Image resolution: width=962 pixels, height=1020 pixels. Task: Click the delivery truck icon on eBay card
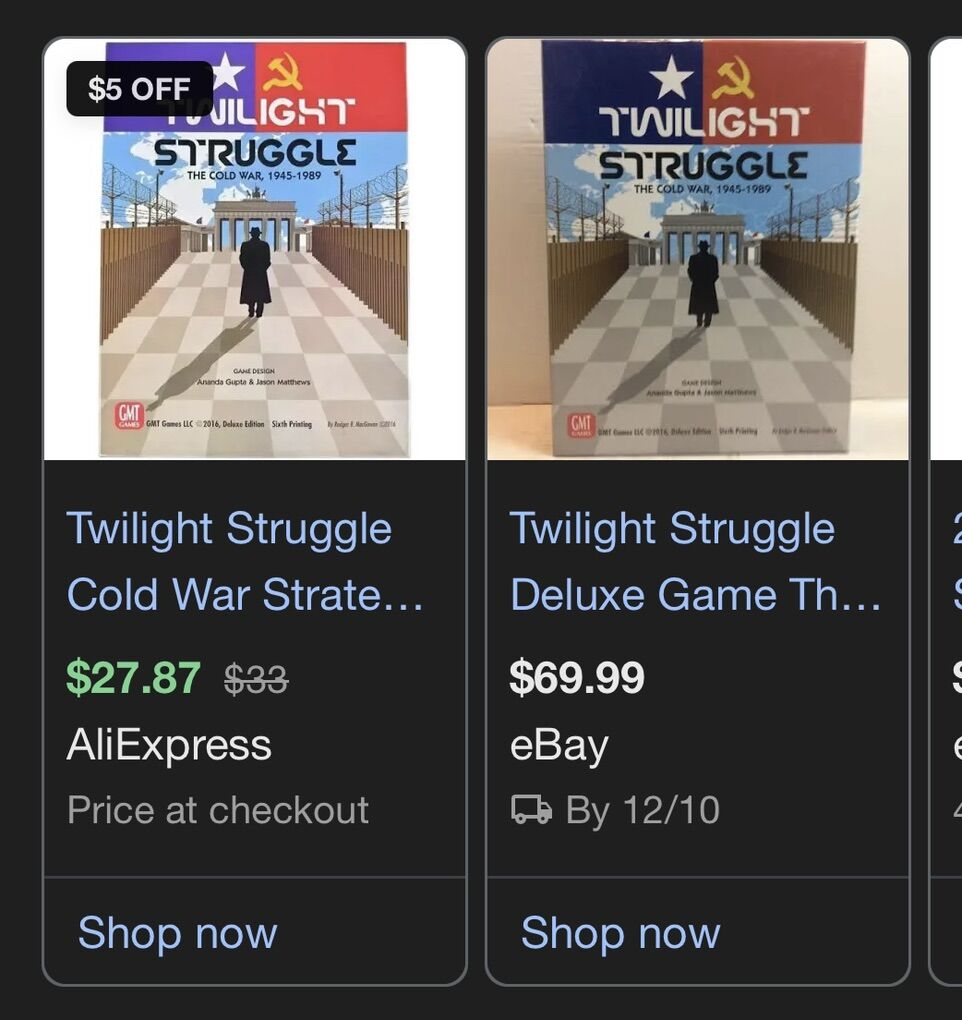[x=531, y=810]
